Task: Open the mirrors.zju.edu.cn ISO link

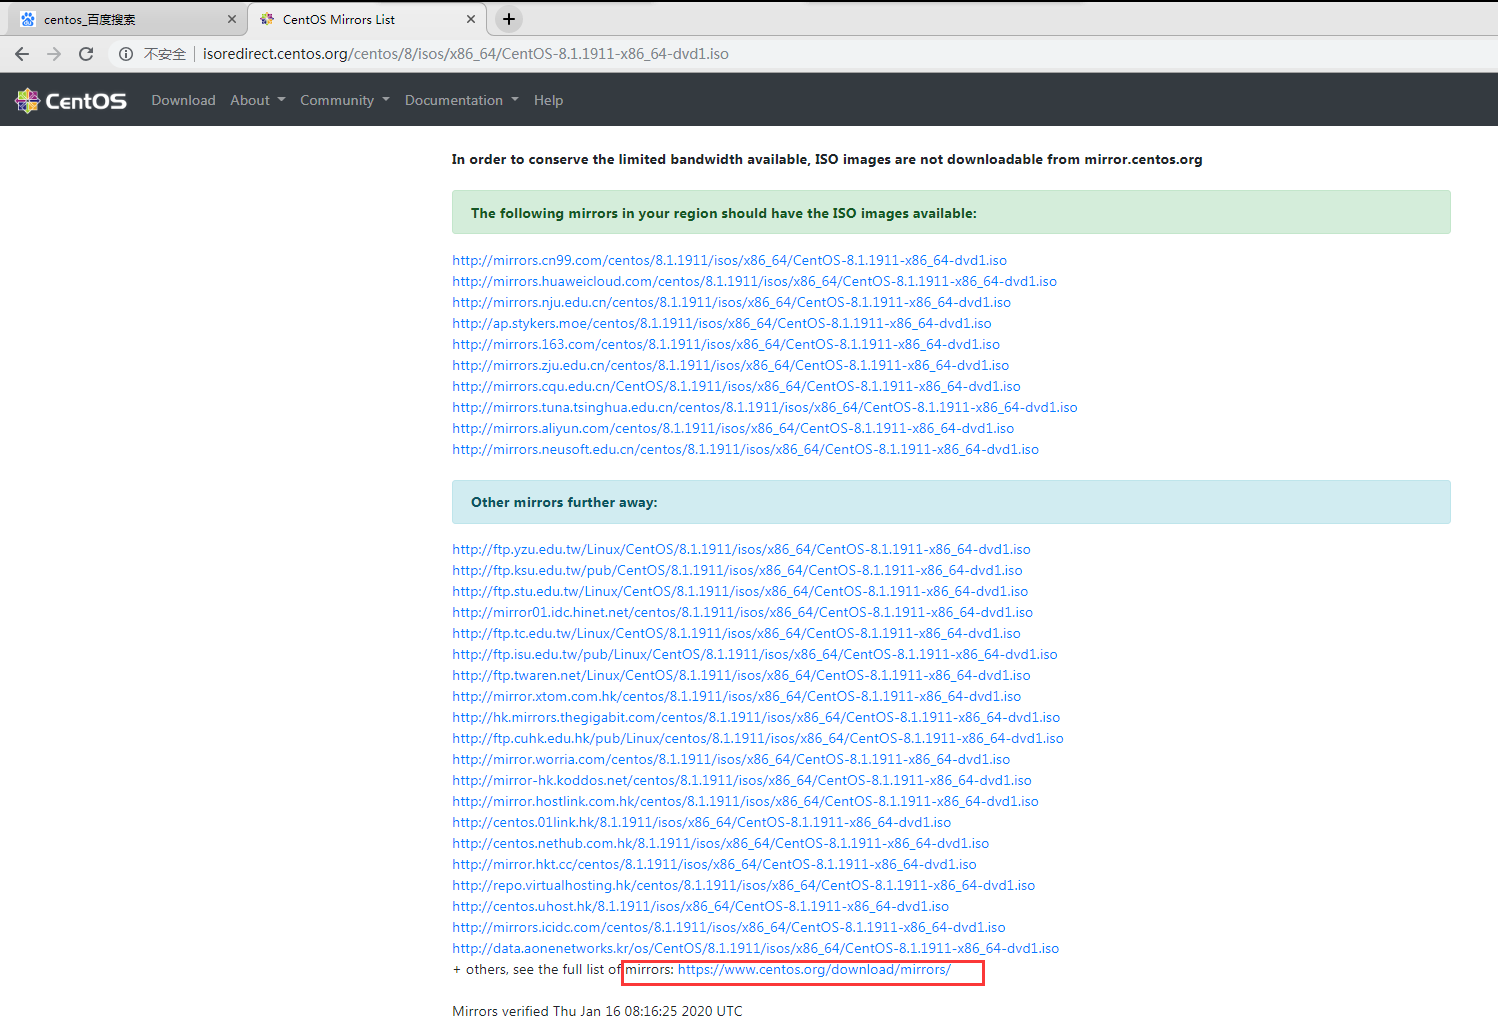Action: click(x=730, y=365)
